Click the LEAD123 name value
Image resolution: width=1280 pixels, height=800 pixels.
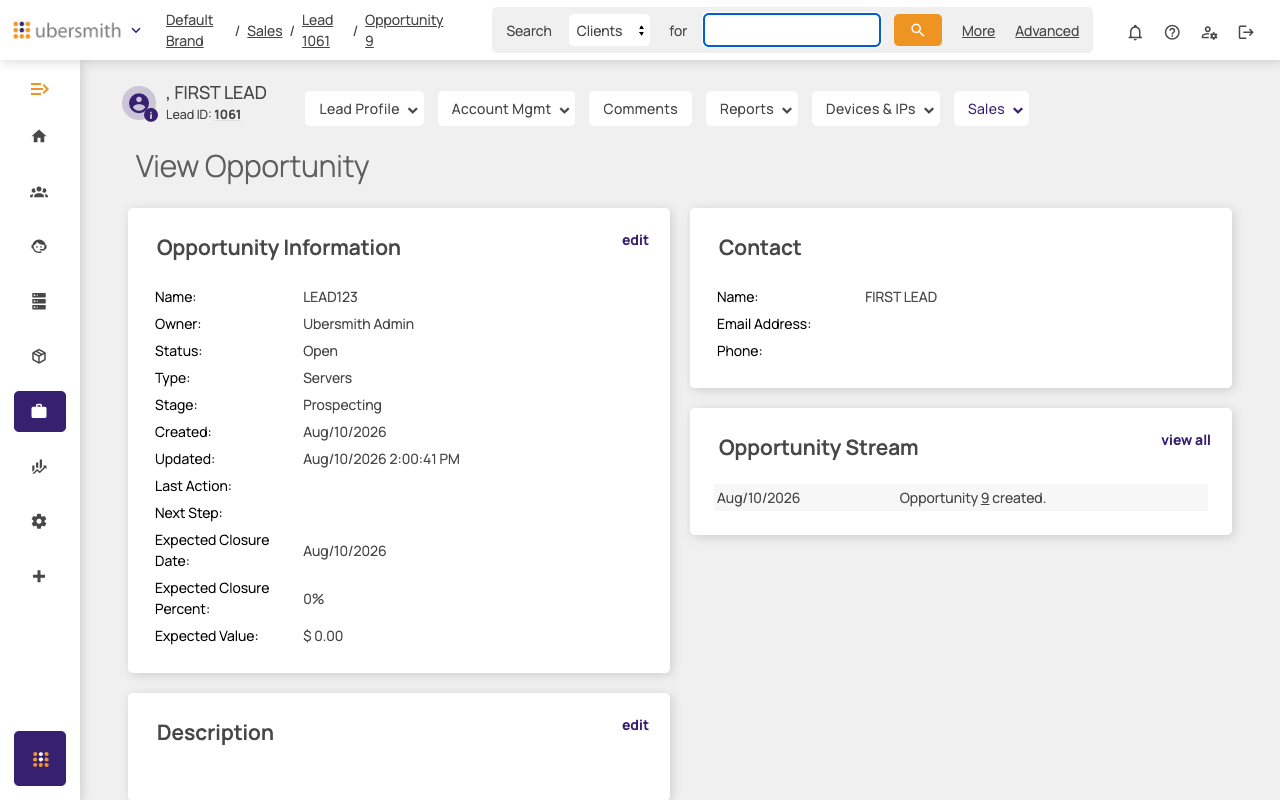click(x=330, y=297)
